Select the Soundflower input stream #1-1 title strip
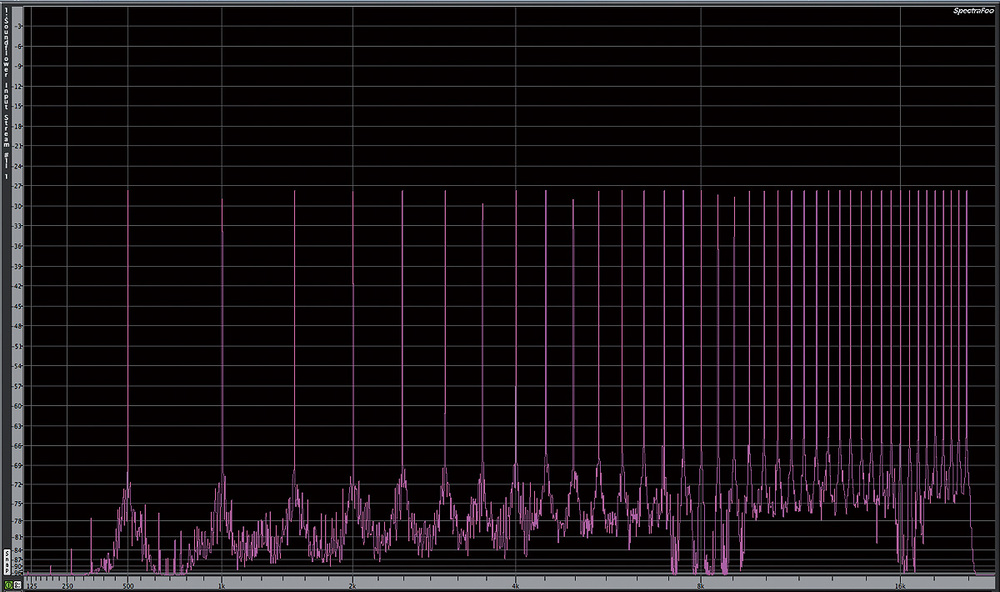 click(x=7, y=90)
